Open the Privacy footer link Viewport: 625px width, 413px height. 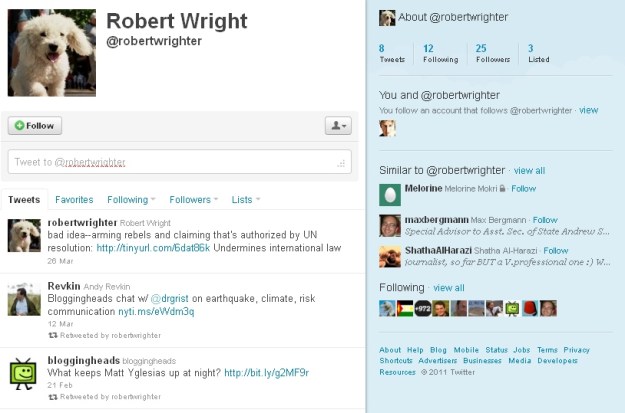(x=576, y=350)
